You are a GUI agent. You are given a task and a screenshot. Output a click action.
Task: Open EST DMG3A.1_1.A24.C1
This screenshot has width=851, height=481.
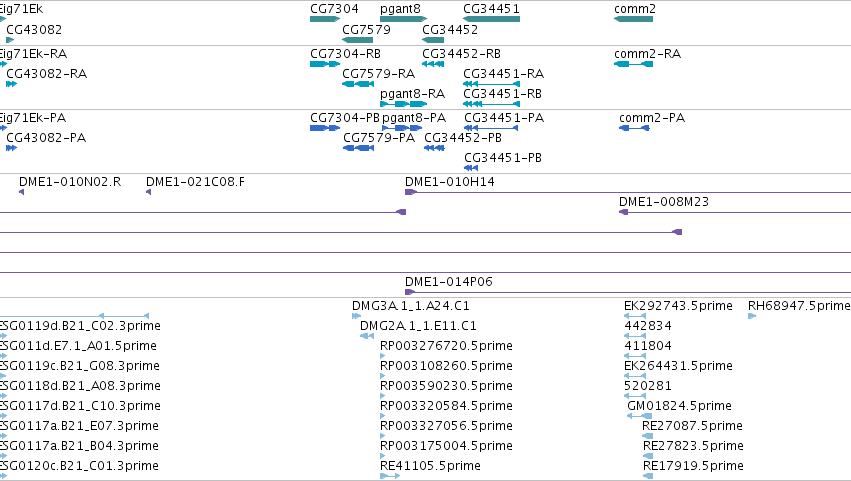tap(411, 306)
